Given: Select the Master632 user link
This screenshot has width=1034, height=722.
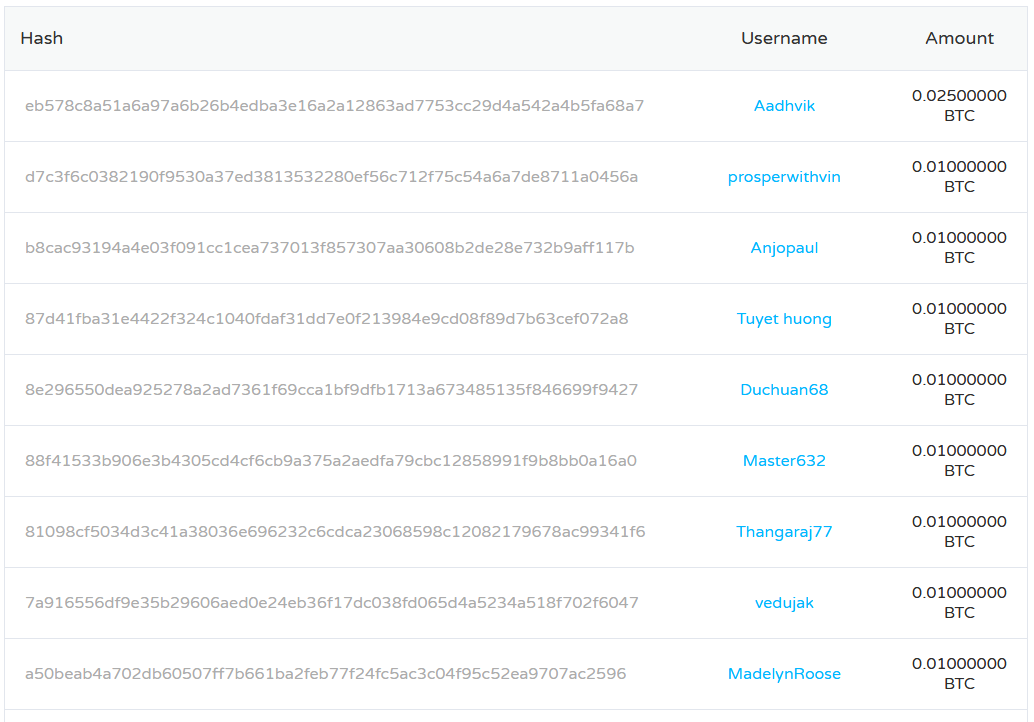Looking at the screenshot, I should pyautogui.click(x=784, y=461).
